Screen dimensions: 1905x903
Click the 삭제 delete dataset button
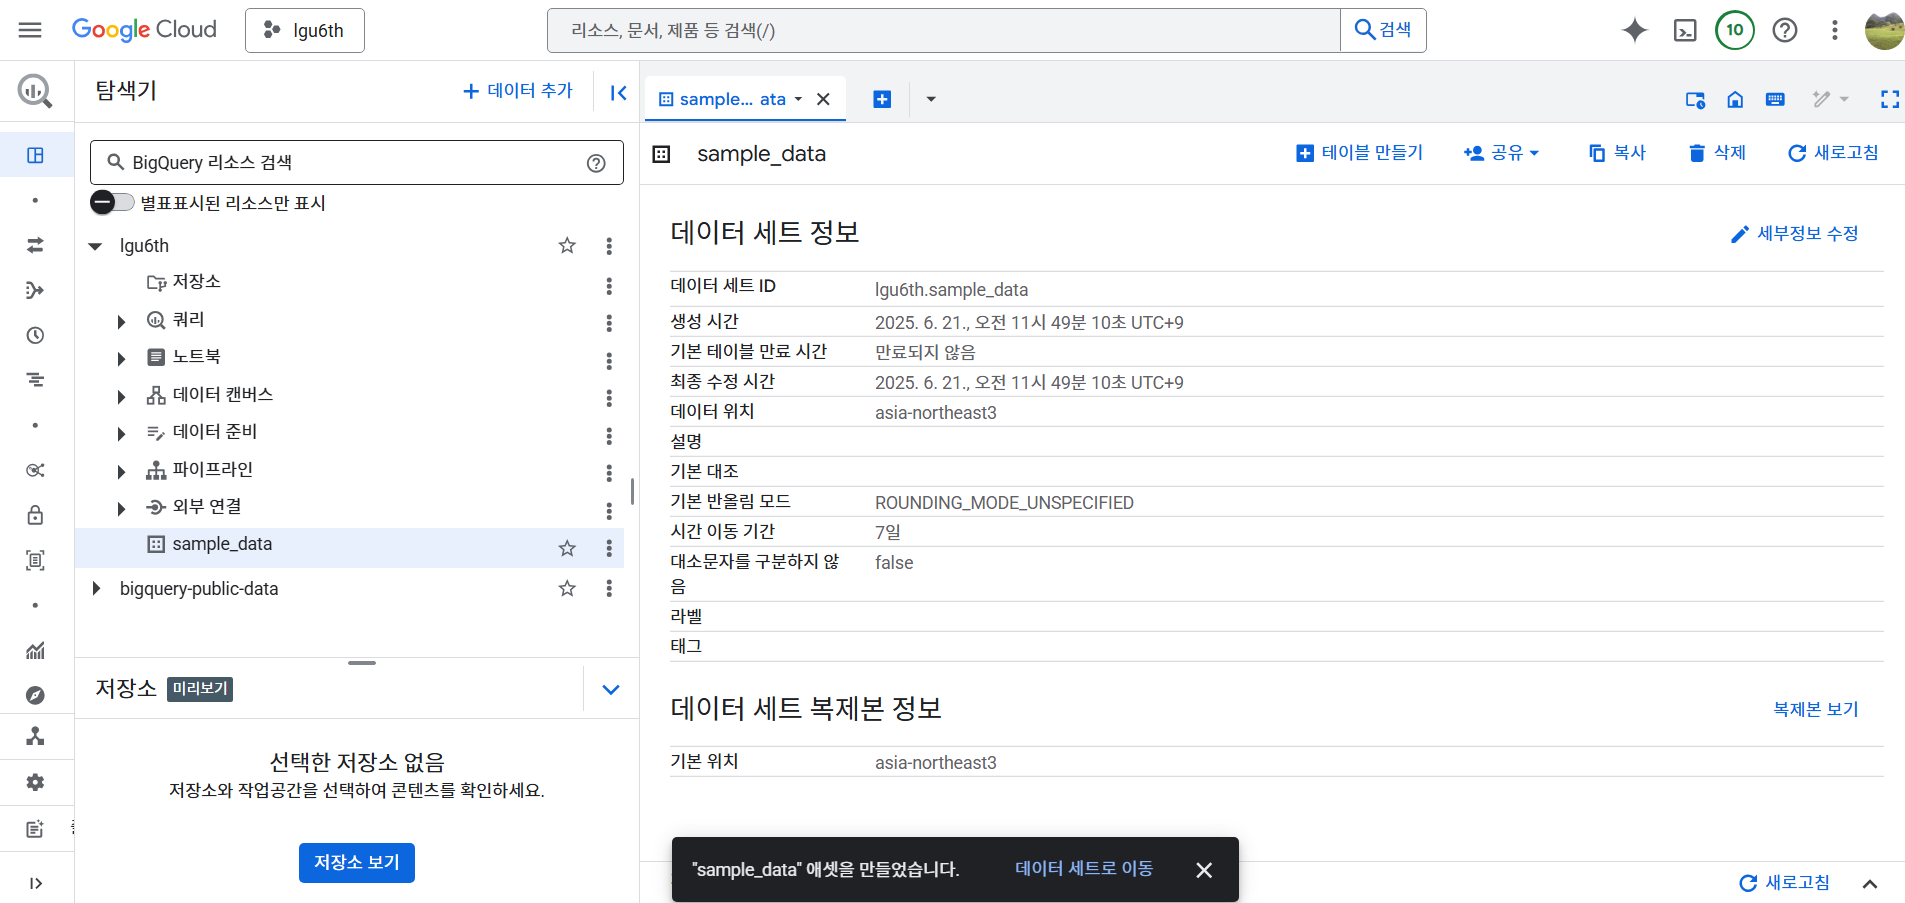tap(1717, 153)
